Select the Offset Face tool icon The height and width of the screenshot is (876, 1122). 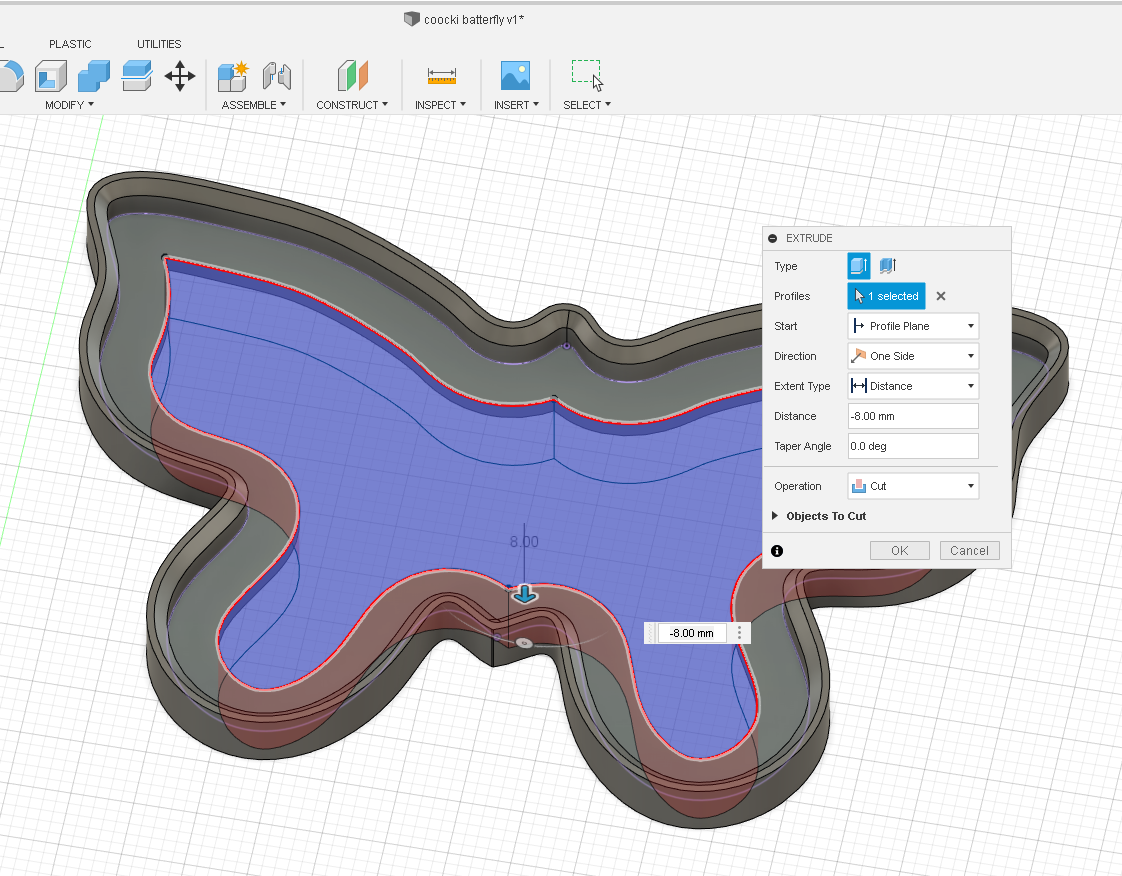coord(136,76)
